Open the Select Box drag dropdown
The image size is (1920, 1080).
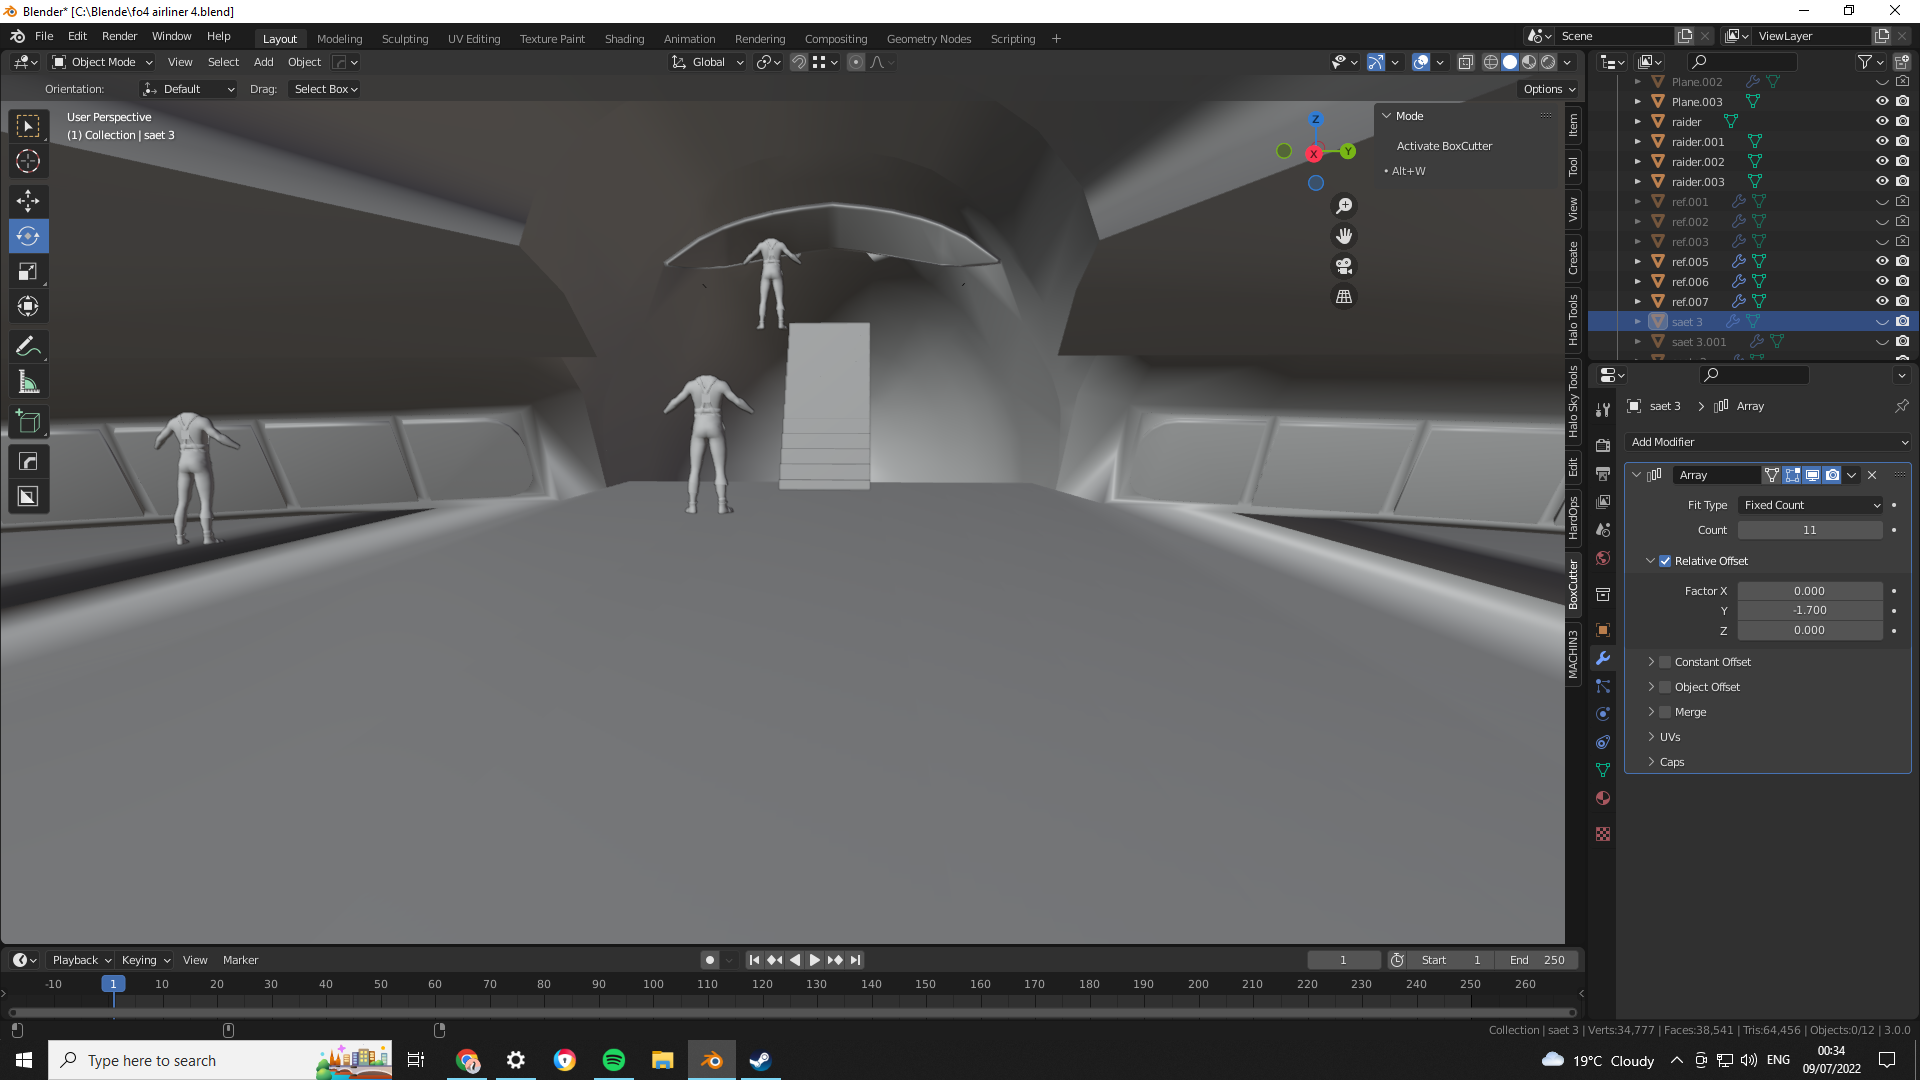point(325,89)
